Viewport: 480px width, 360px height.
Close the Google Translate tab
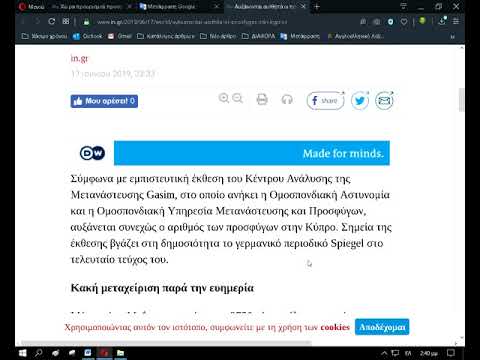tap(216, 6)
